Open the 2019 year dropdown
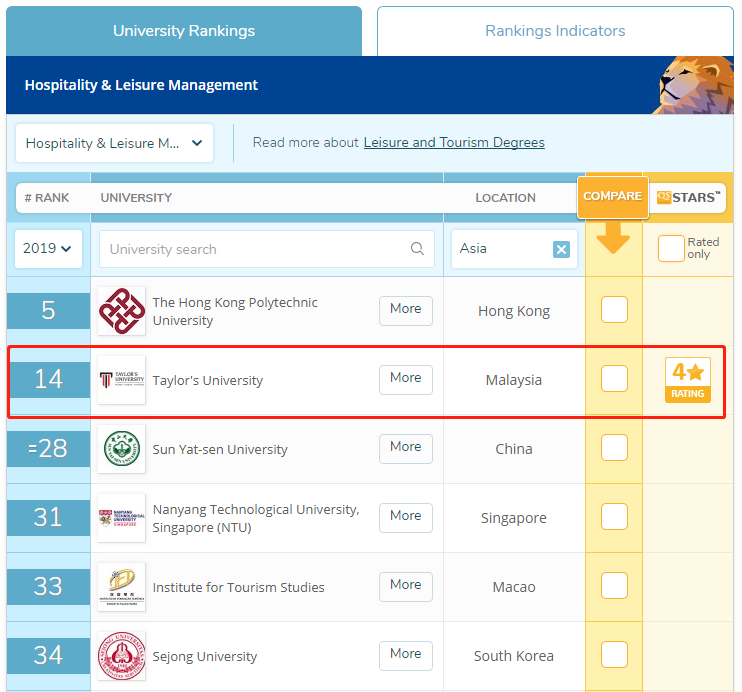 [48, 248]
